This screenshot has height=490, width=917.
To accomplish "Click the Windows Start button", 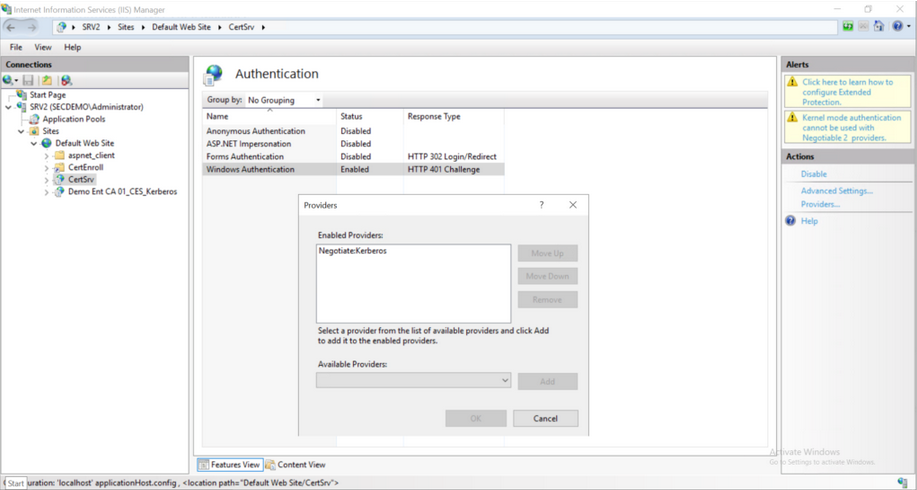I will [16, 483].
